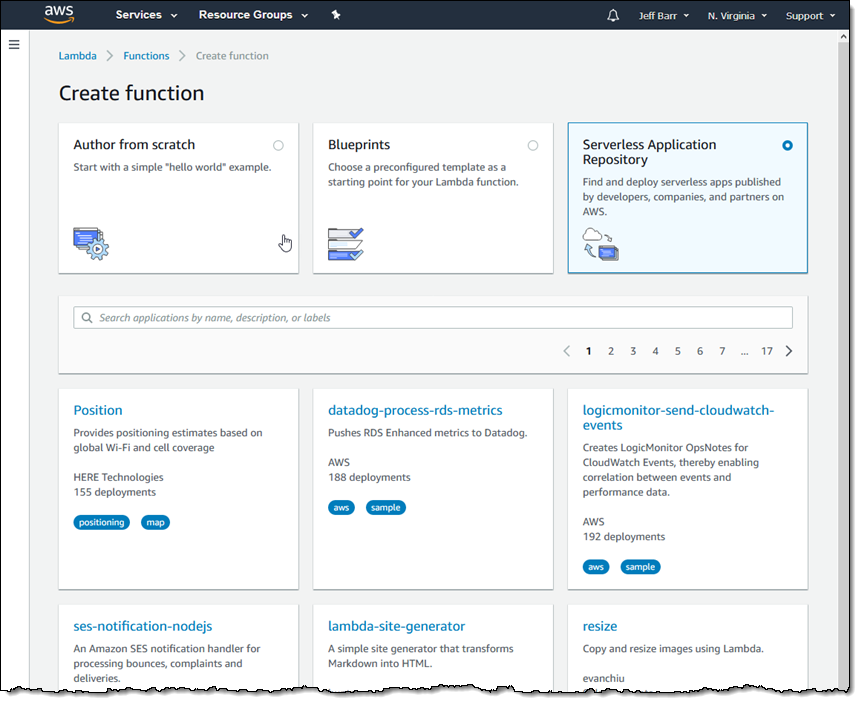Click the Blueprints checklist icon
Viewport: 860px width, 703px height.
345,243
